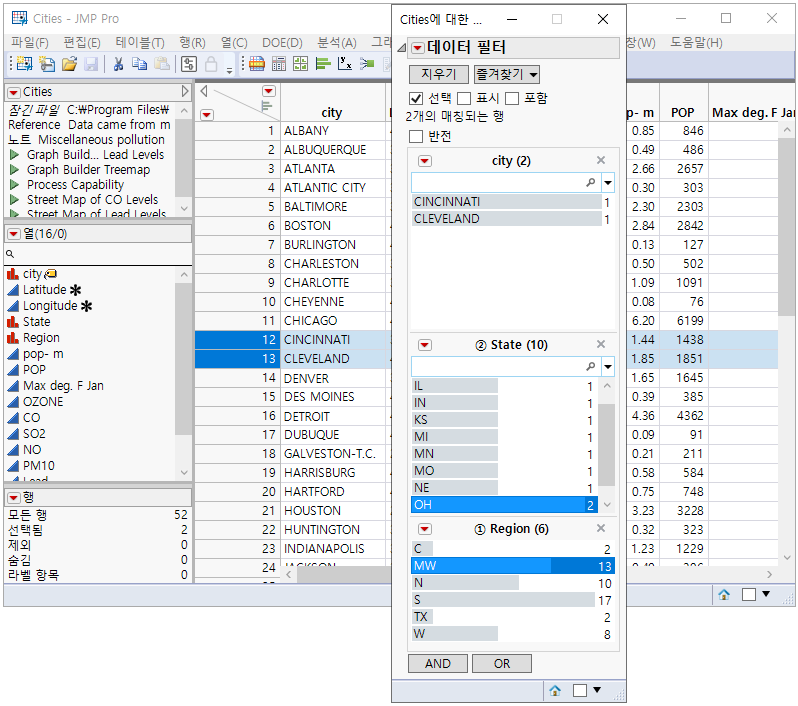Click the home icon in Cities window footer

click(x=724, y=595)
